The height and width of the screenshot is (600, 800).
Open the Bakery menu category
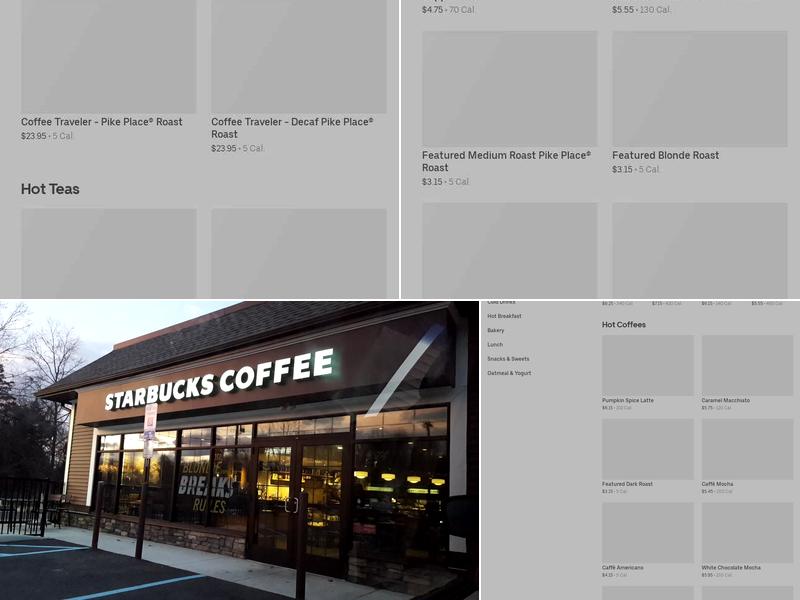coord(495,330)
